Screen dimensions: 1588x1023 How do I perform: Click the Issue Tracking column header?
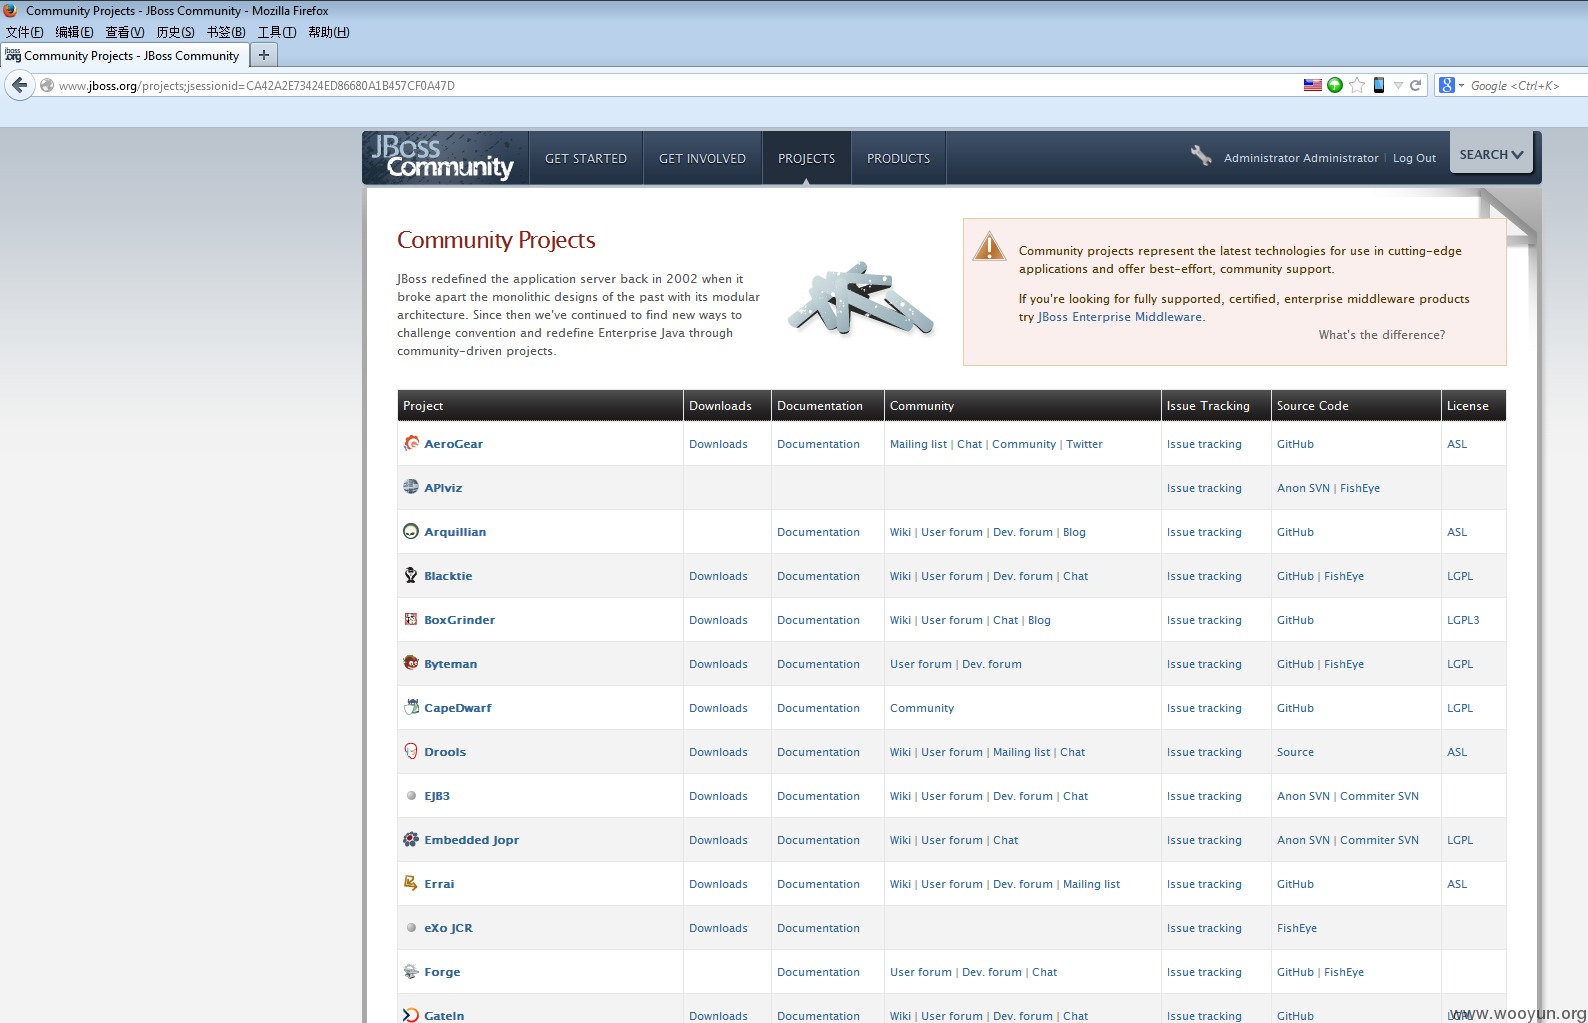tap(1215, 405)
